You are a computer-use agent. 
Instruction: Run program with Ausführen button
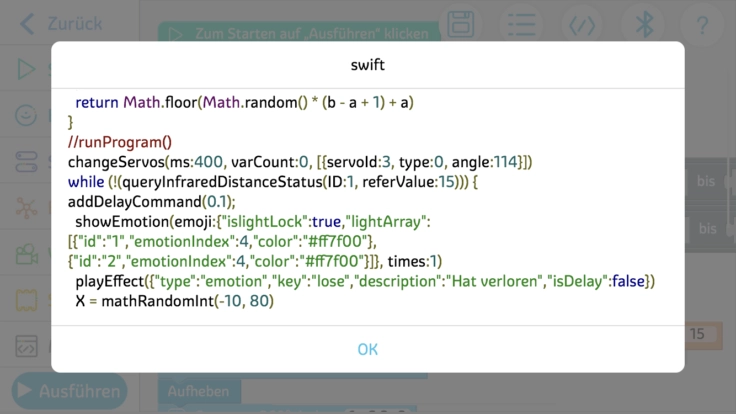click(69, 391)
